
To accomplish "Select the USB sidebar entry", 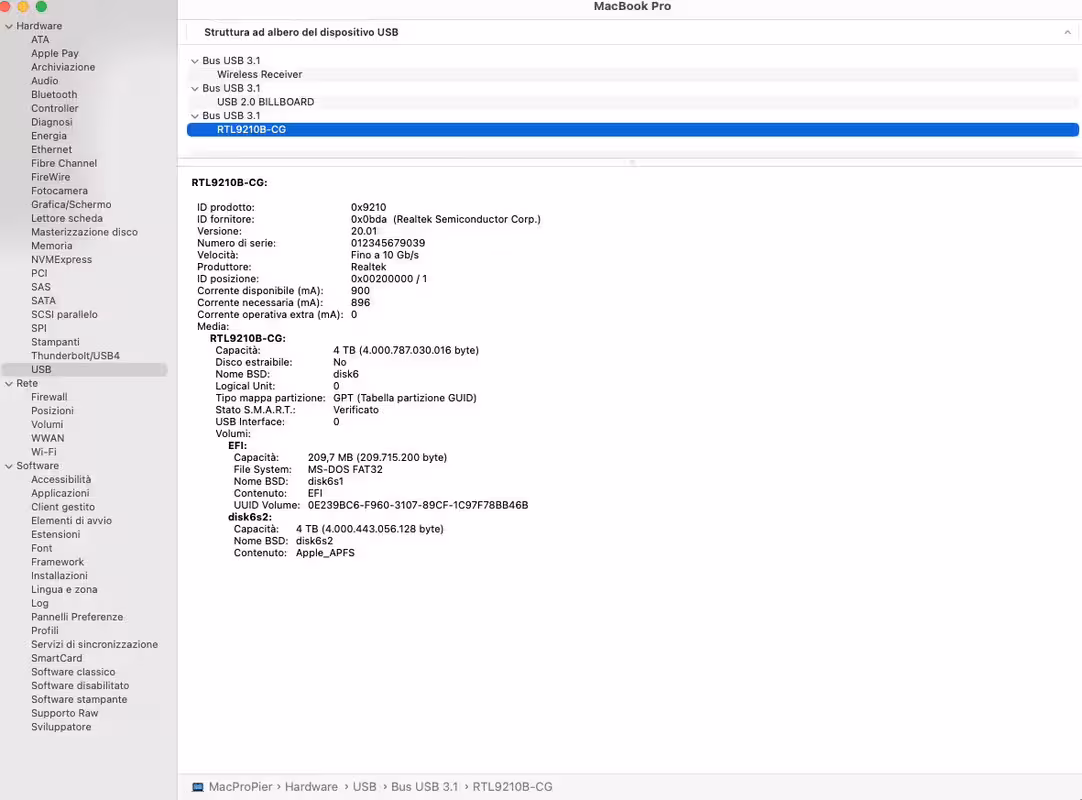I will pyautogui.click(x=84, y=370).
